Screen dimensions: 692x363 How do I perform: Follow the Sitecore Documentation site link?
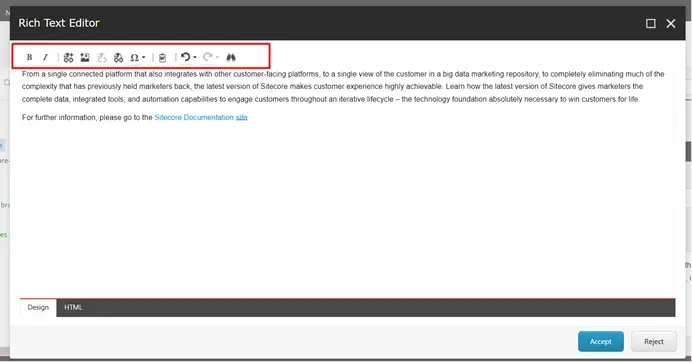[x=201, y=117]
